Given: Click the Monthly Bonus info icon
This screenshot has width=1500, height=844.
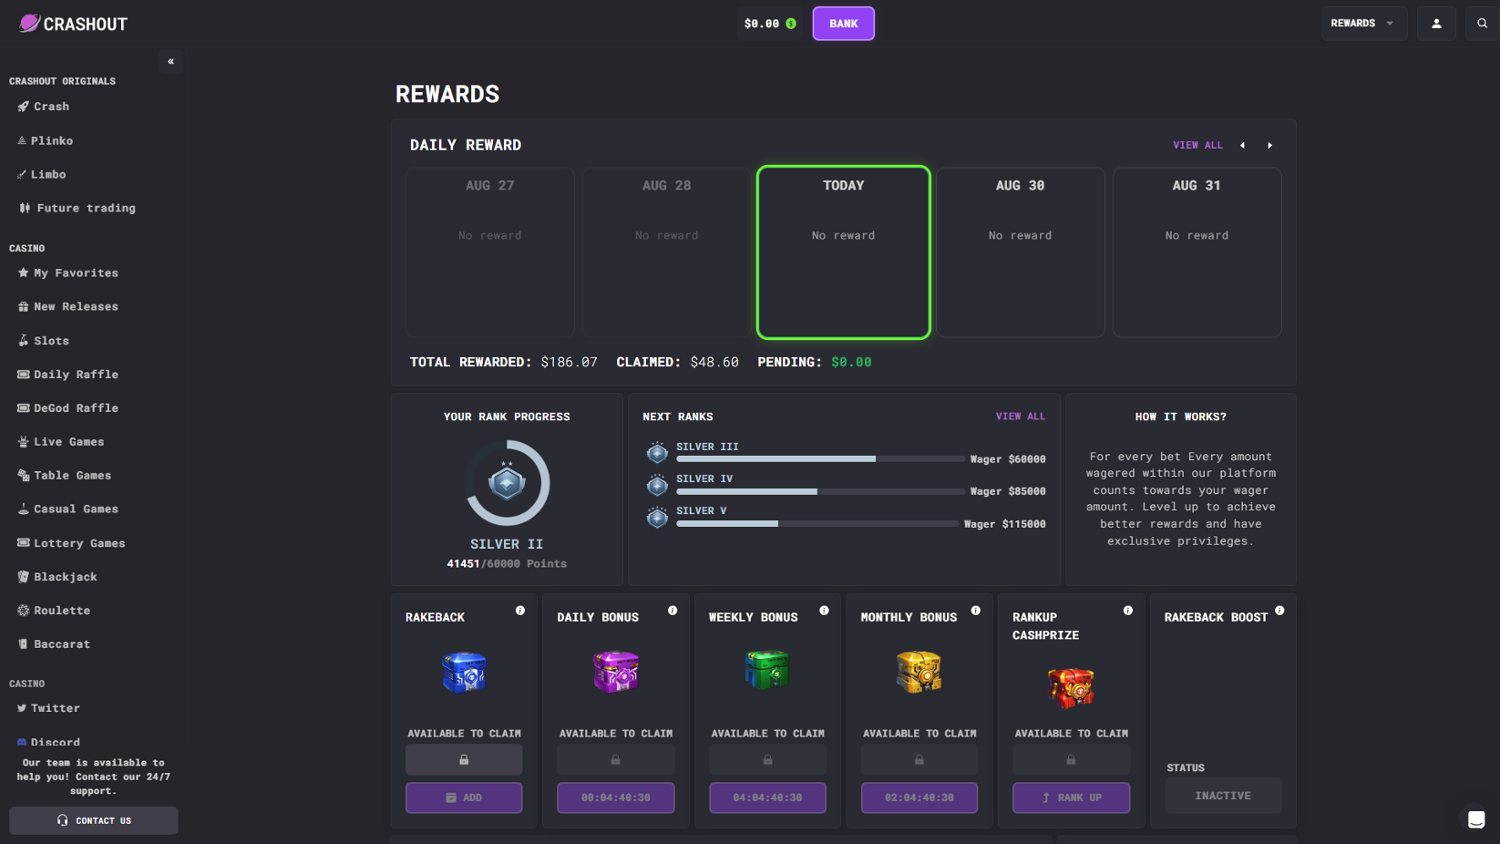Looking at the screenshot, I should [x=975, y=610].
